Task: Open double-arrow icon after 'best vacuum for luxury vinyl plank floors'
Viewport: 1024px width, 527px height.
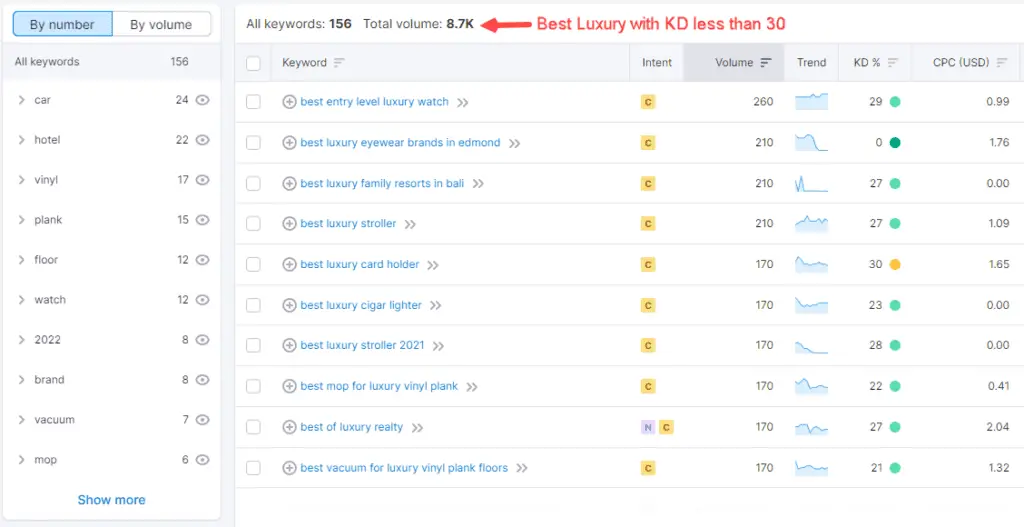Action: point(522,468)
